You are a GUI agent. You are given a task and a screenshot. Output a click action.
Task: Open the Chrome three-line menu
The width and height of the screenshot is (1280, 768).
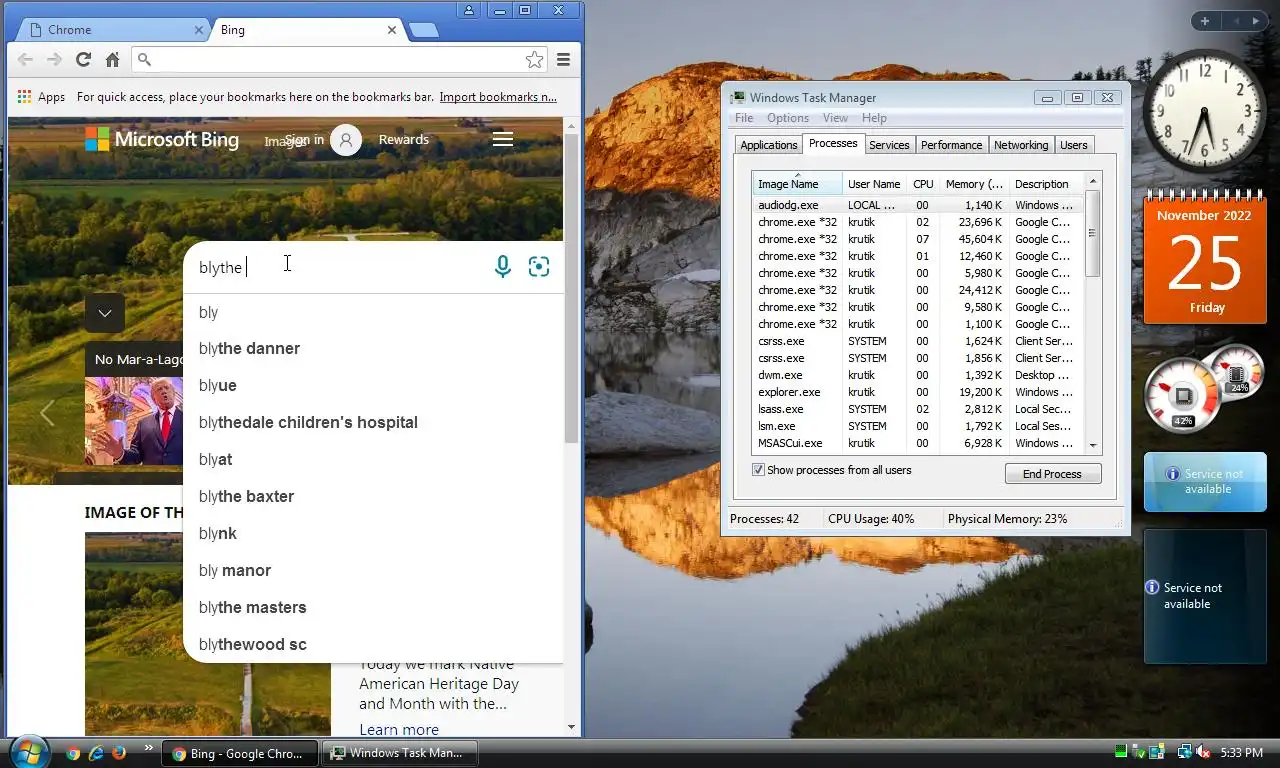(564, 60)
